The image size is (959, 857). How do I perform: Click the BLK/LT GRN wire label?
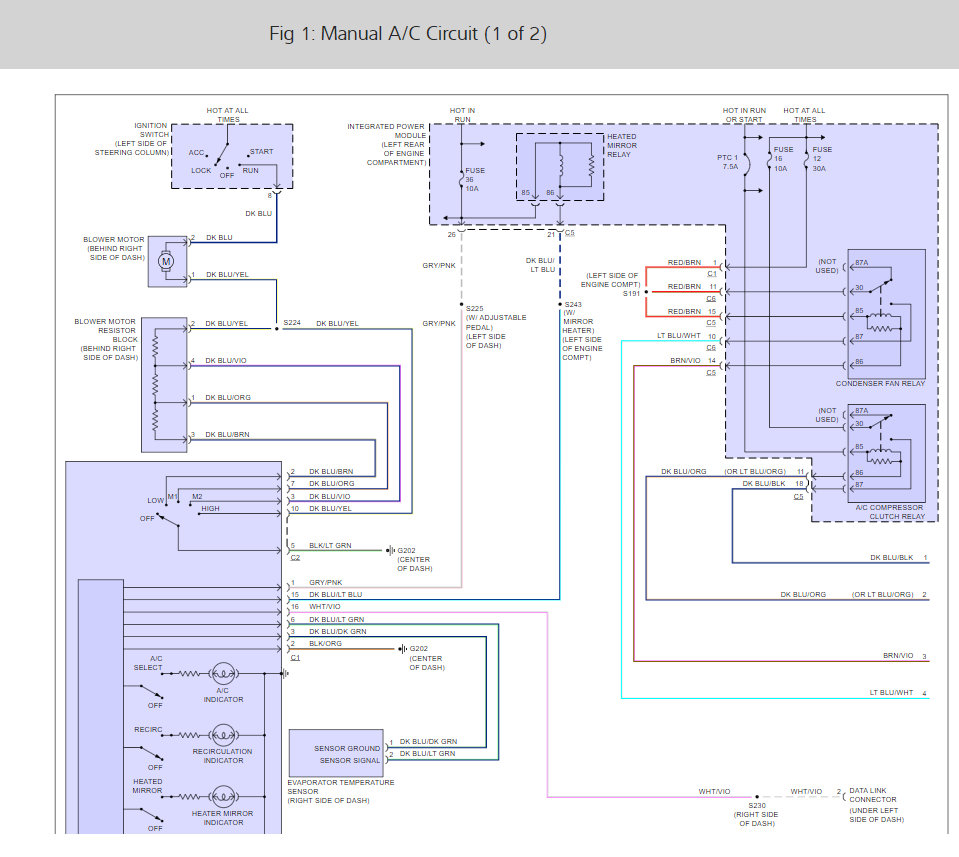[330, 546]
